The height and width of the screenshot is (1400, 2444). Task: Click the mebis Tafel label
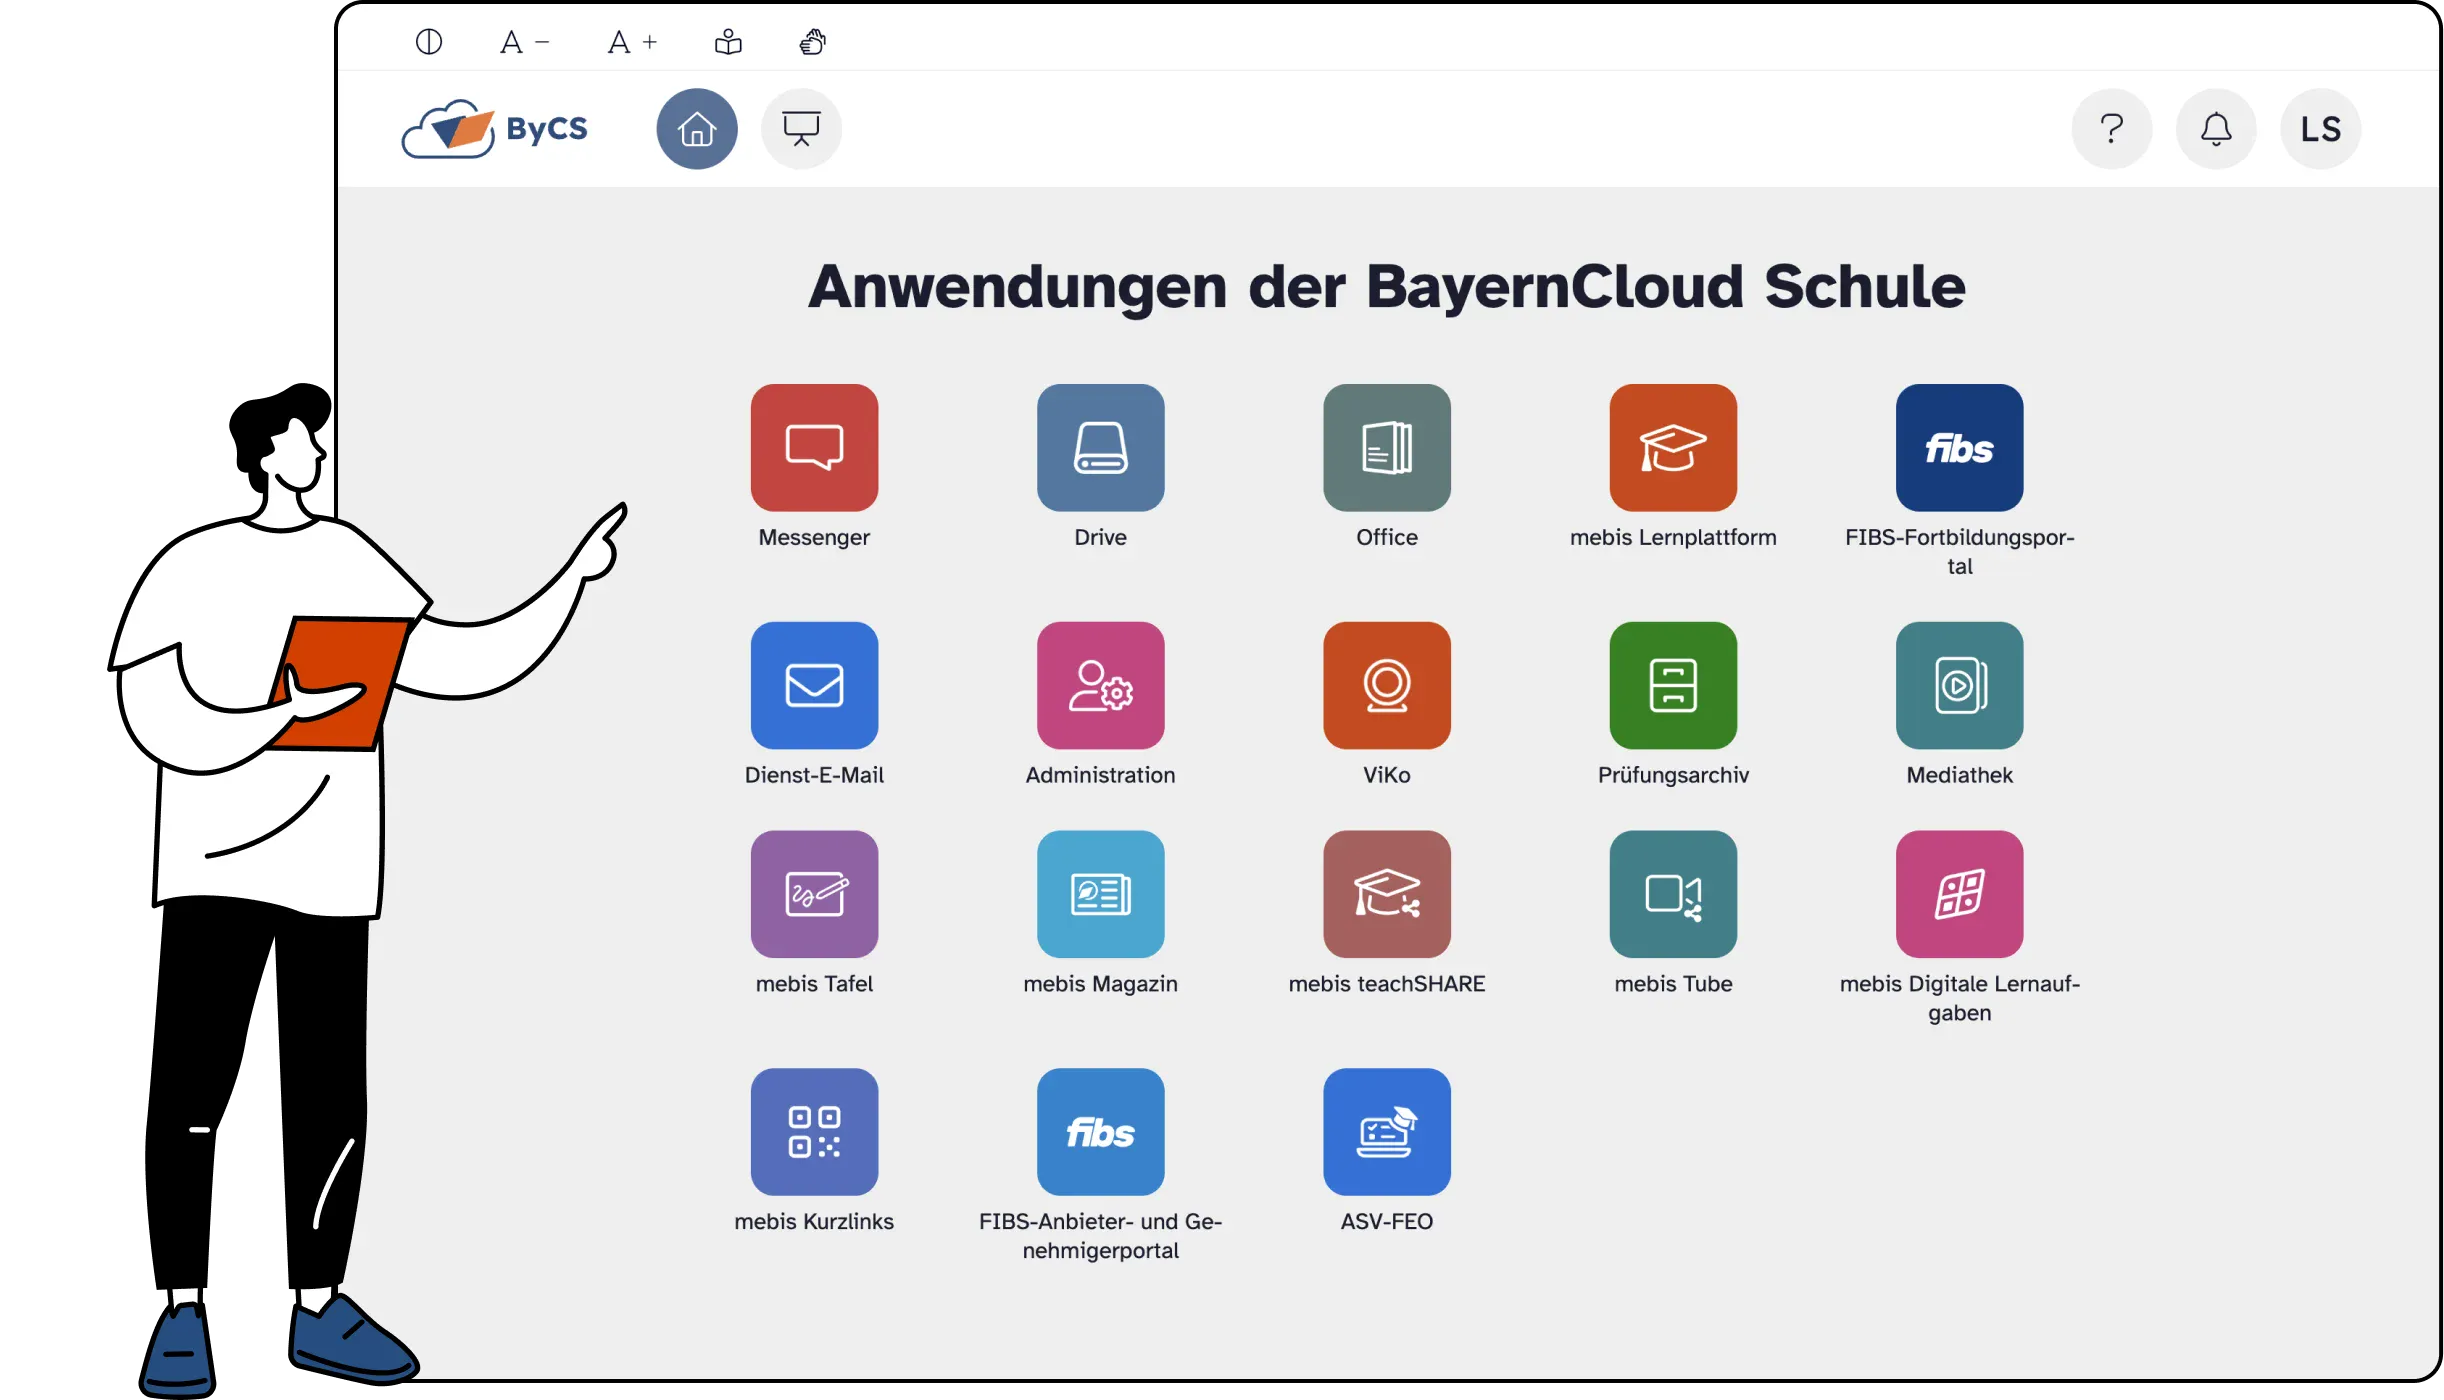814,985
